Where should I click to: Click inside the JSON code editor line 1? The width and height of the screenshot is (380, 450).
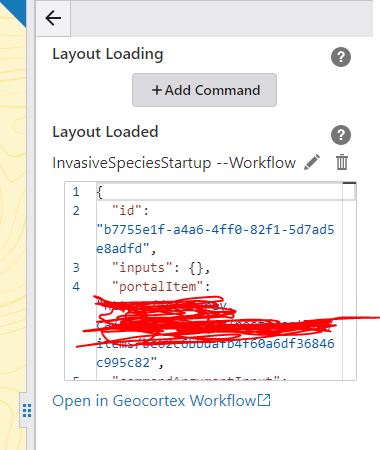(219, 192)
